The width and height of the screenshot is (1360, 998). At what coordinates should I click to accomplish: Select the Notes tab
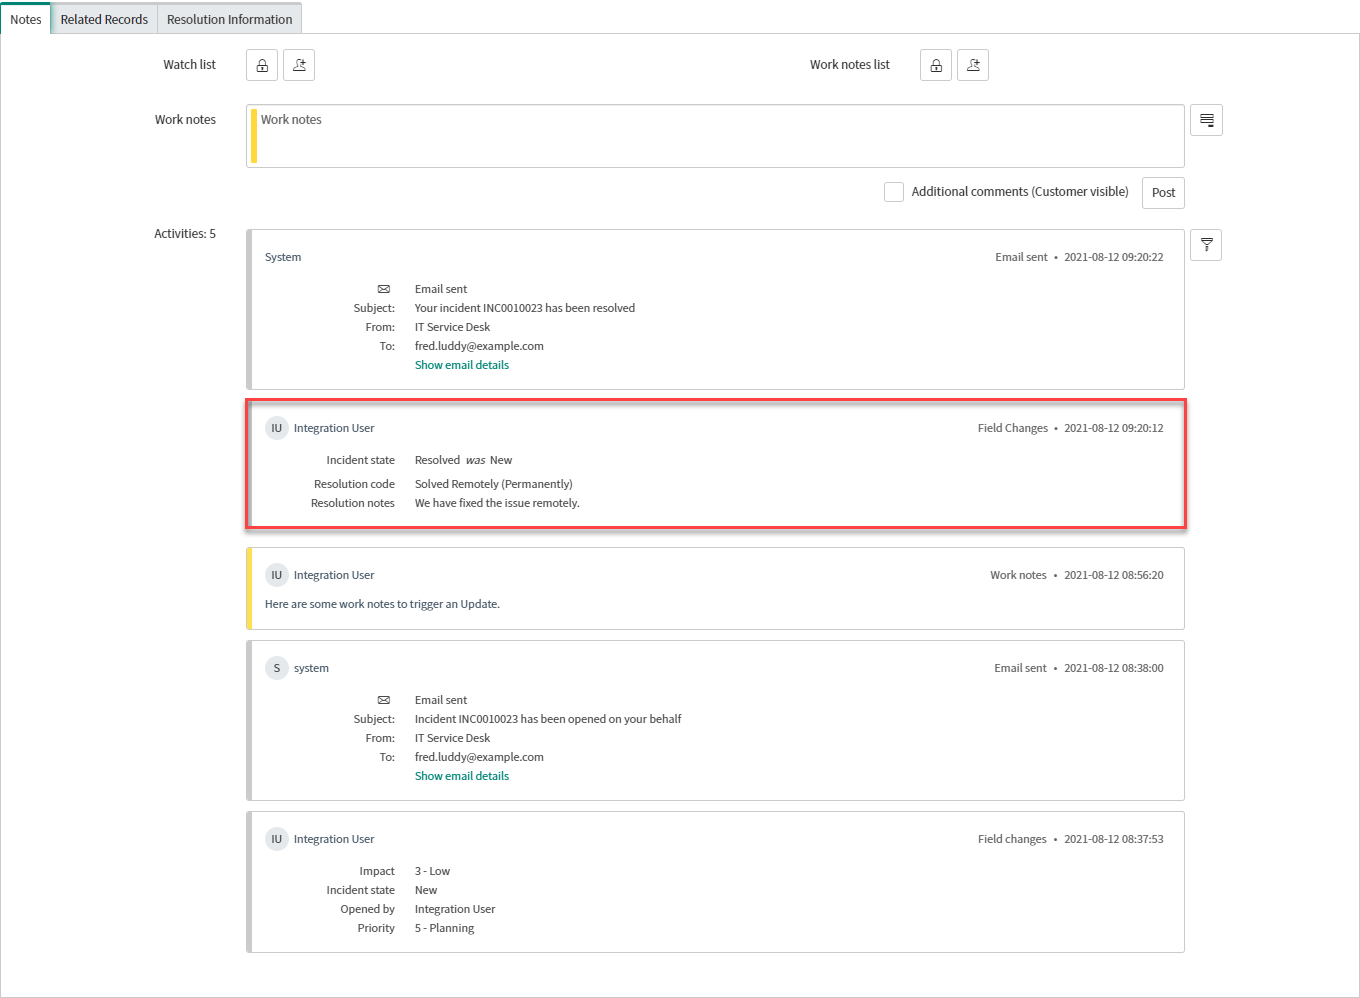coord(26,19)
